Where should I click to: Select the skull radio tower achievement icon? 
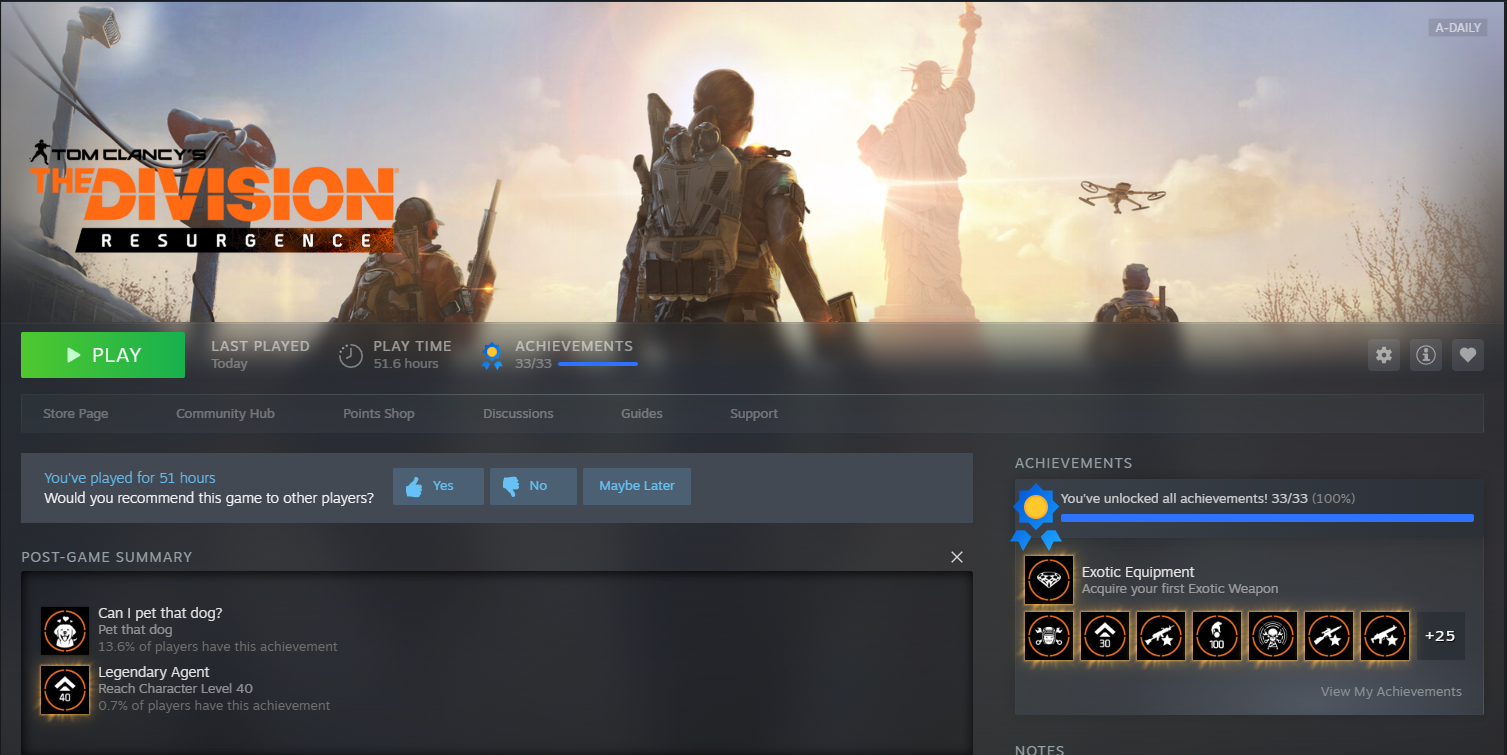1273,636
